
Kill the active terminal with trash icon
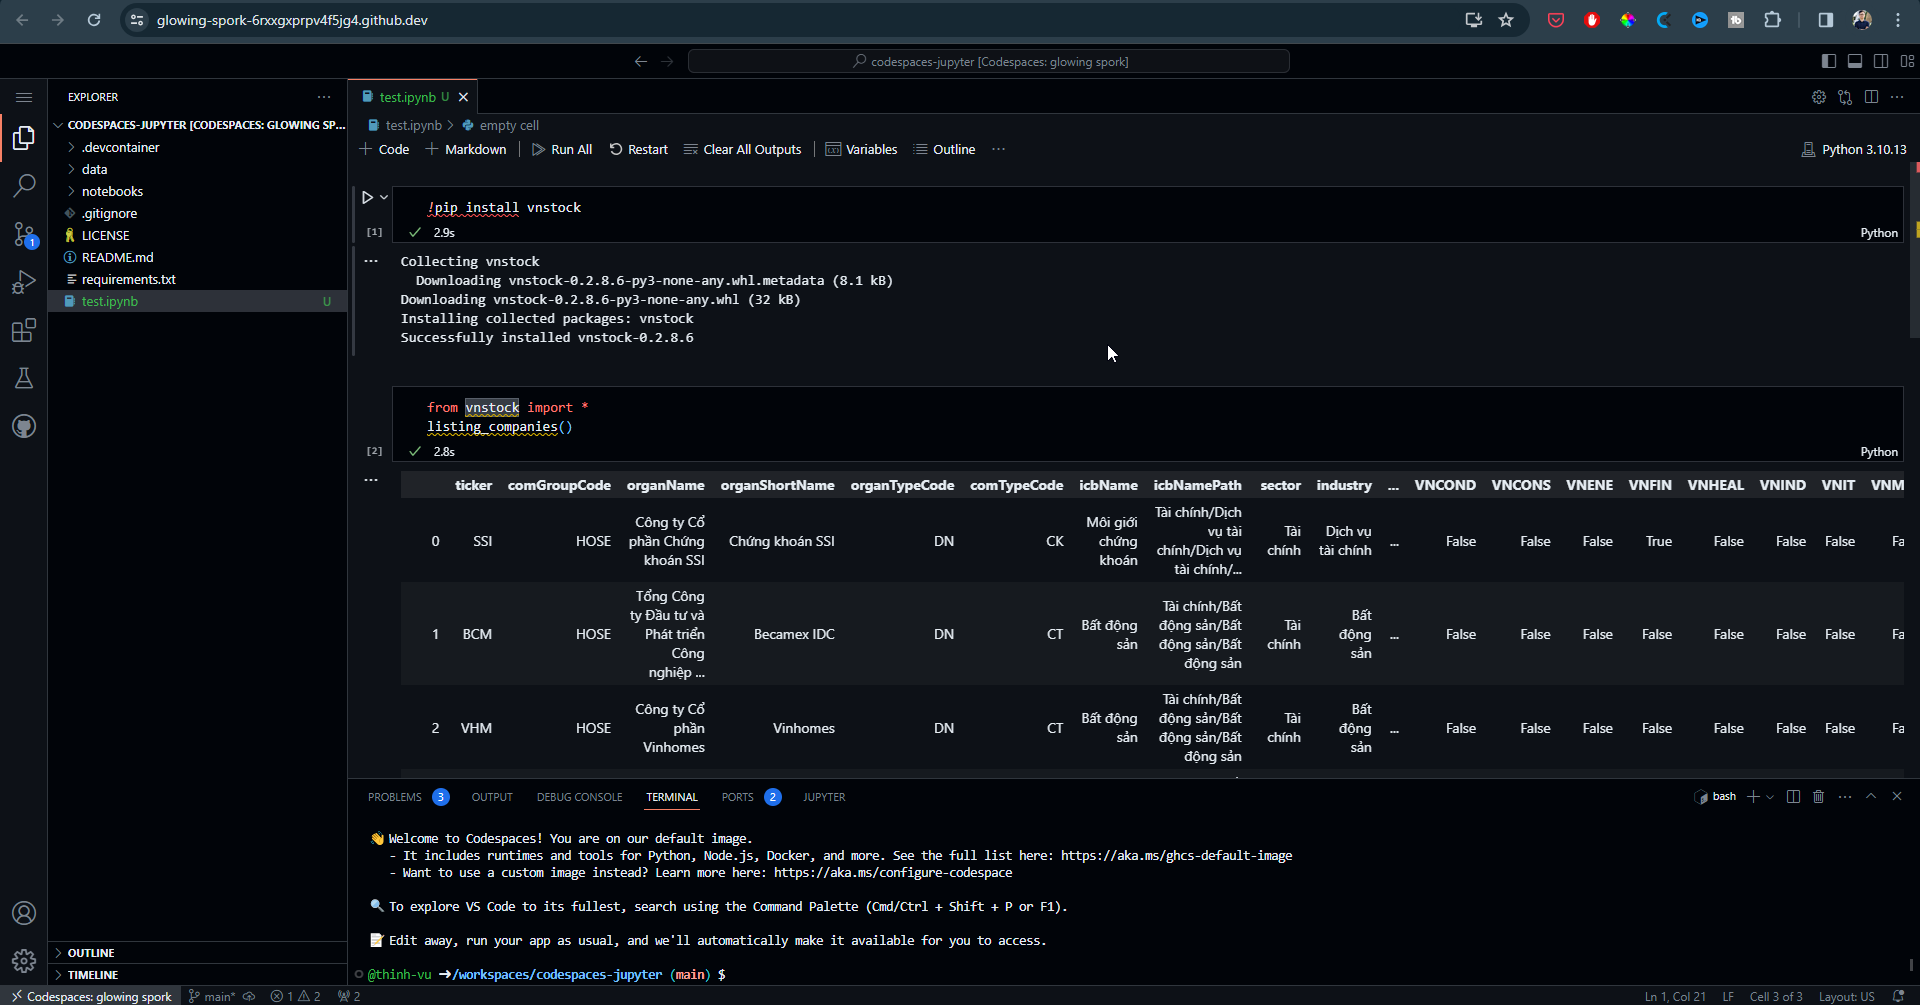point(1818,796)
